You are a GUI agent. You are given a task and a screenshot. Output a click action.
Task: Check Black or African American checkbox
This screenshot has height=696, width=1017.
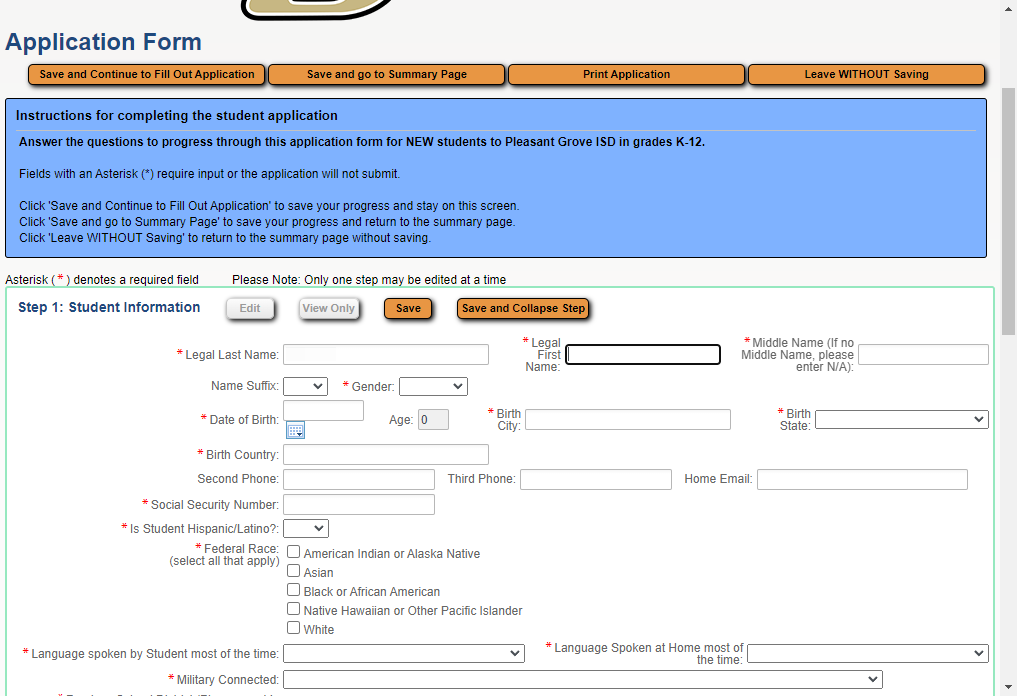pyautogui.click(x=294, y=590)
